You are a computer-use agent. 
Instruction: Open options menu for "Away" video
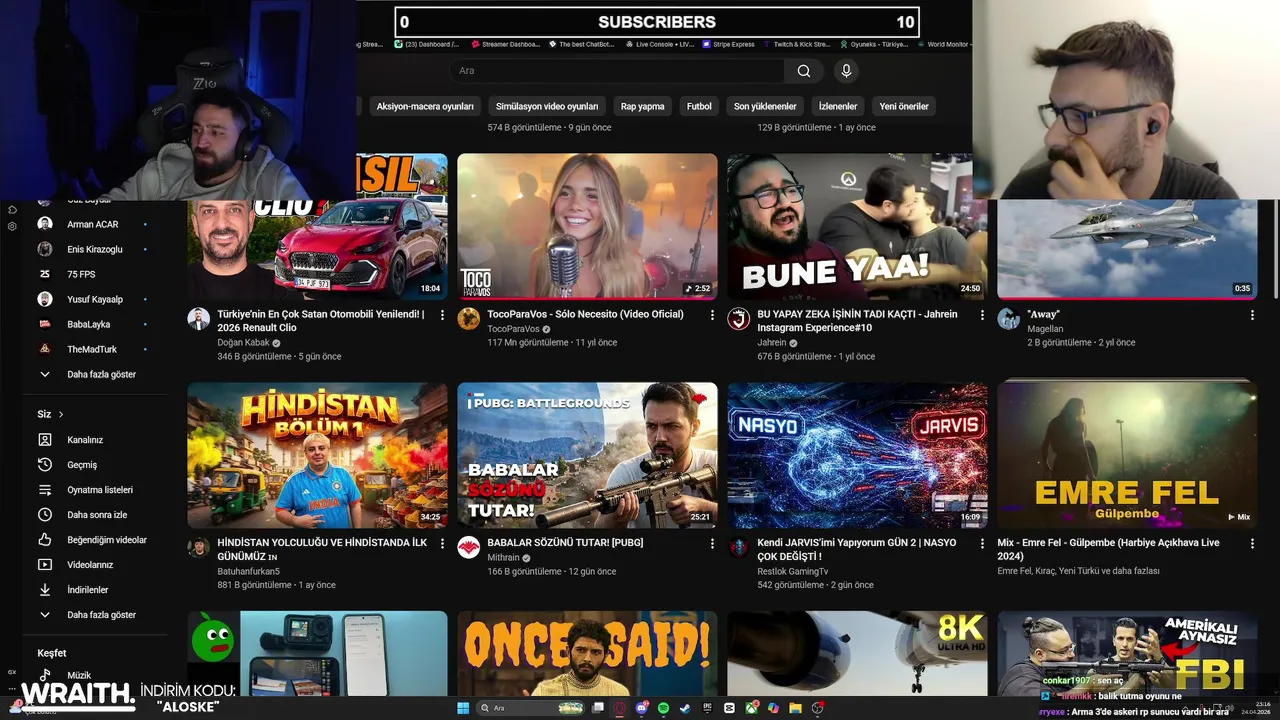[x=1252, y=315]
